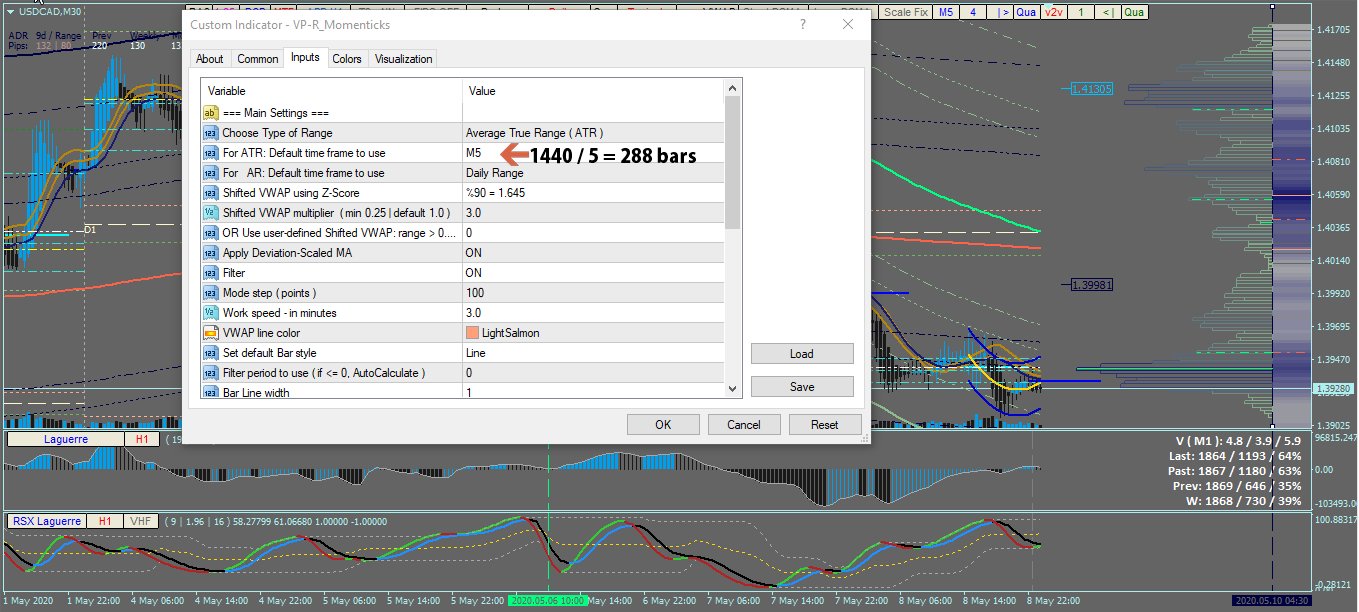The image size is (1359, 612).
Task: Click icon beside Work speed row
Action: (x=211, y=313)
